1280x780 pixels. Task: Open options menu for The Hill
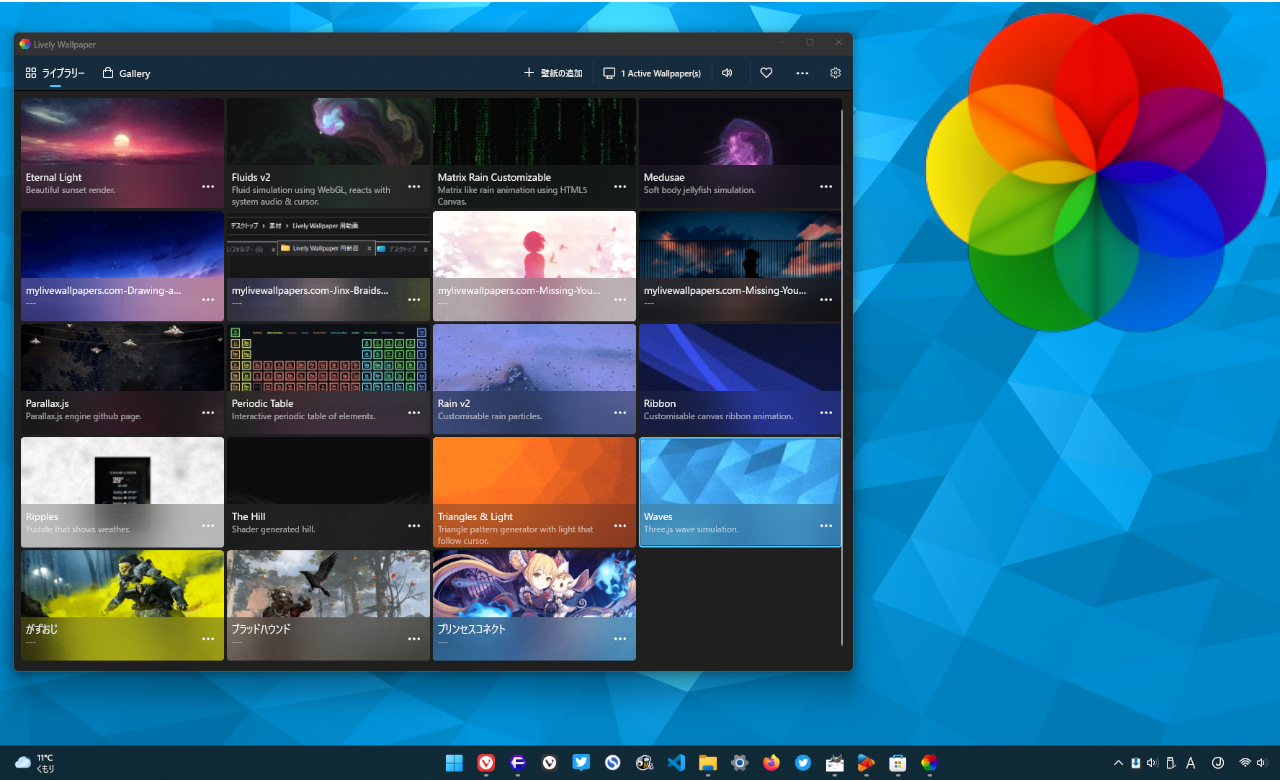pyautogui.click(x=414, y=525)
